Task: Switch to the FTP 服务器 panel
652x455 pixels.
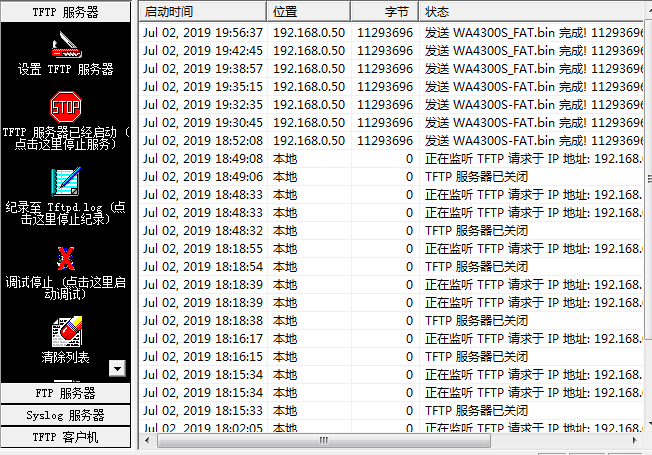Action: pos(66,393)
